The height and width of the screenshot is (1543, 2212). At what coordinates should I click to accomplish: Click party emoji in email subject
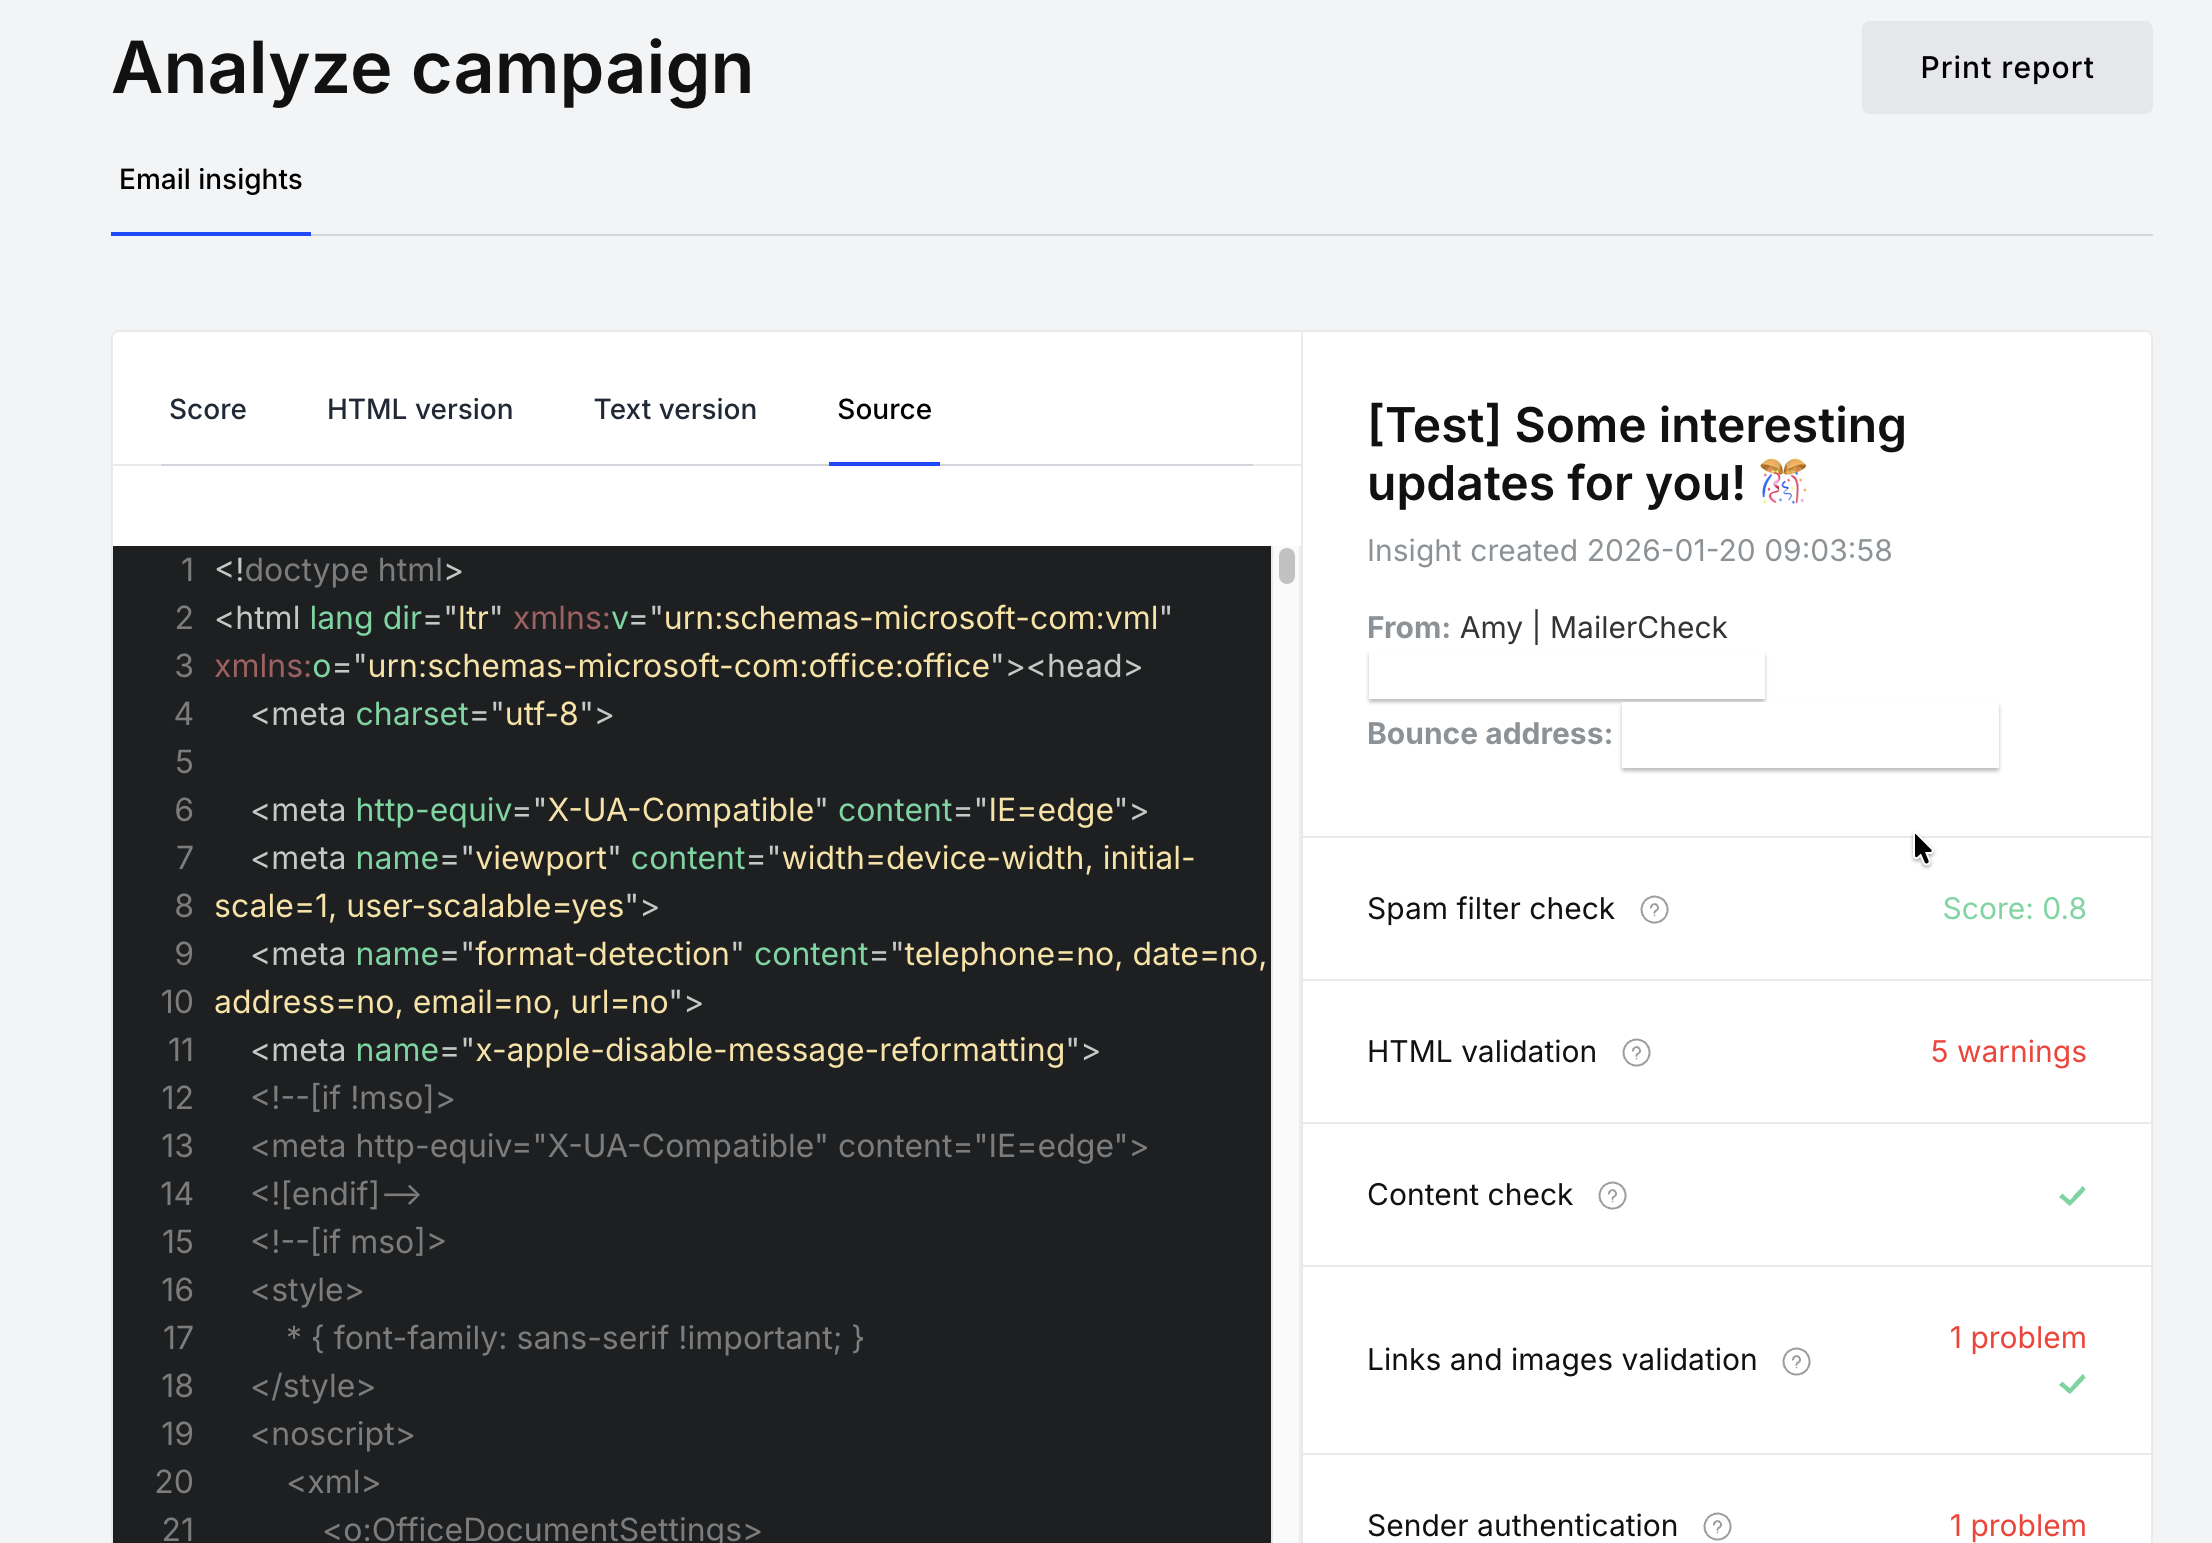tap(1782, 483)
